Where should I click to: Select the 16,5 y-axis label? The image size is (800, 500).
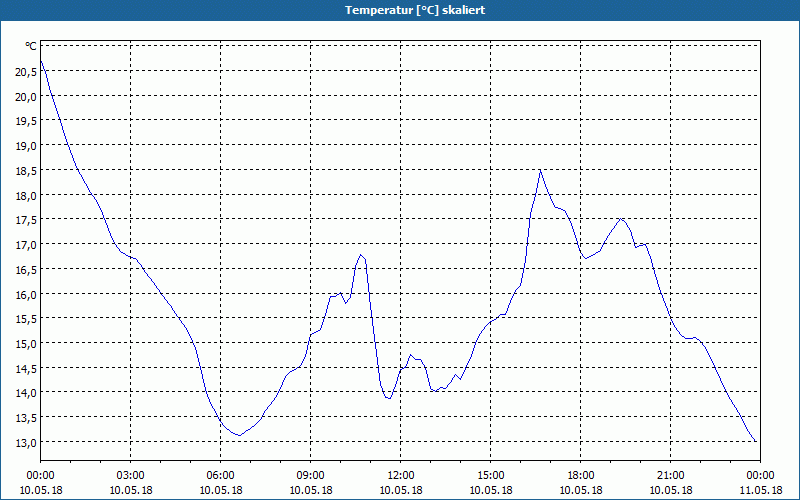26,270
